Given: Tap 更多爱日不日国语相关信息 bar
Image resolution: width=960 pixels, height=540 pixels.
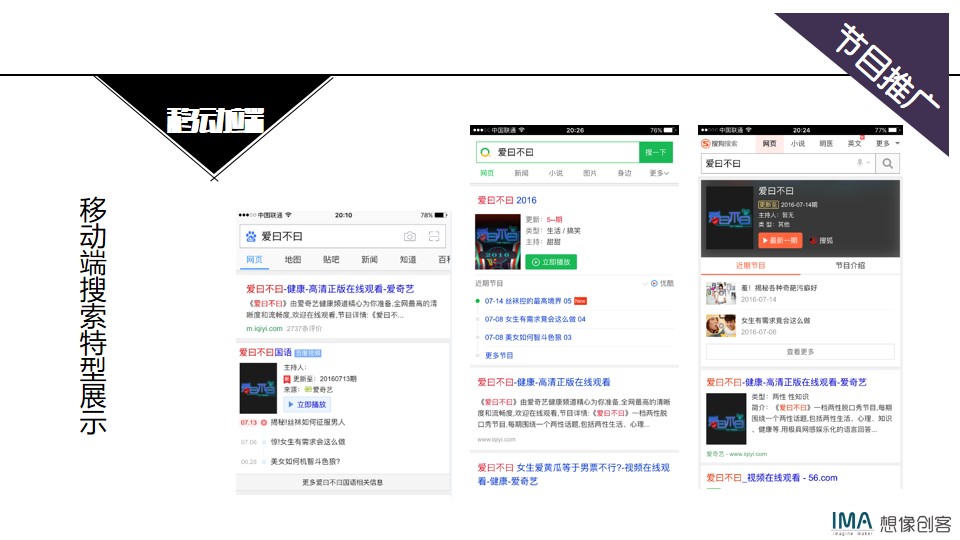Looking at the screenshot, I should pyautogui.click(x=343, y=482).
